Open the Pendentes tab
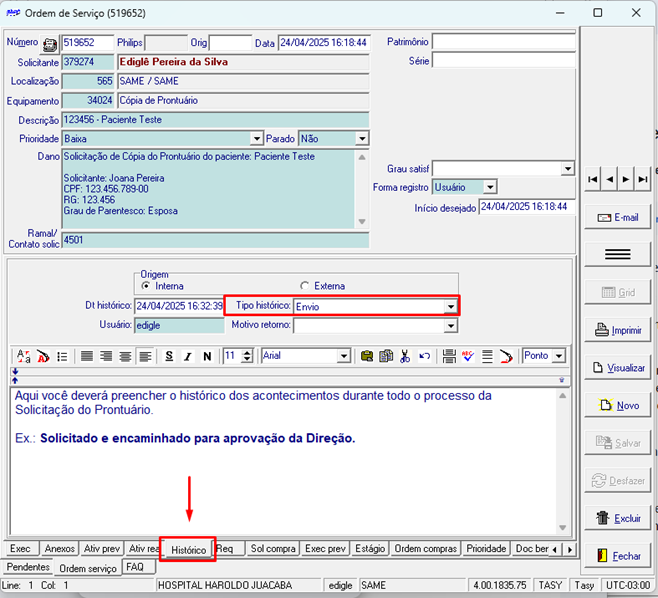 tap(28, 567)
